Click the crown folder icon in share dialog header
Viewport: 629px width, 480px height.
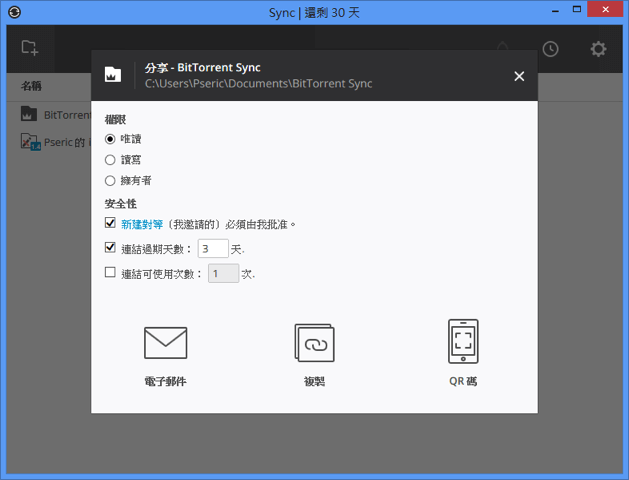[113, 75]
